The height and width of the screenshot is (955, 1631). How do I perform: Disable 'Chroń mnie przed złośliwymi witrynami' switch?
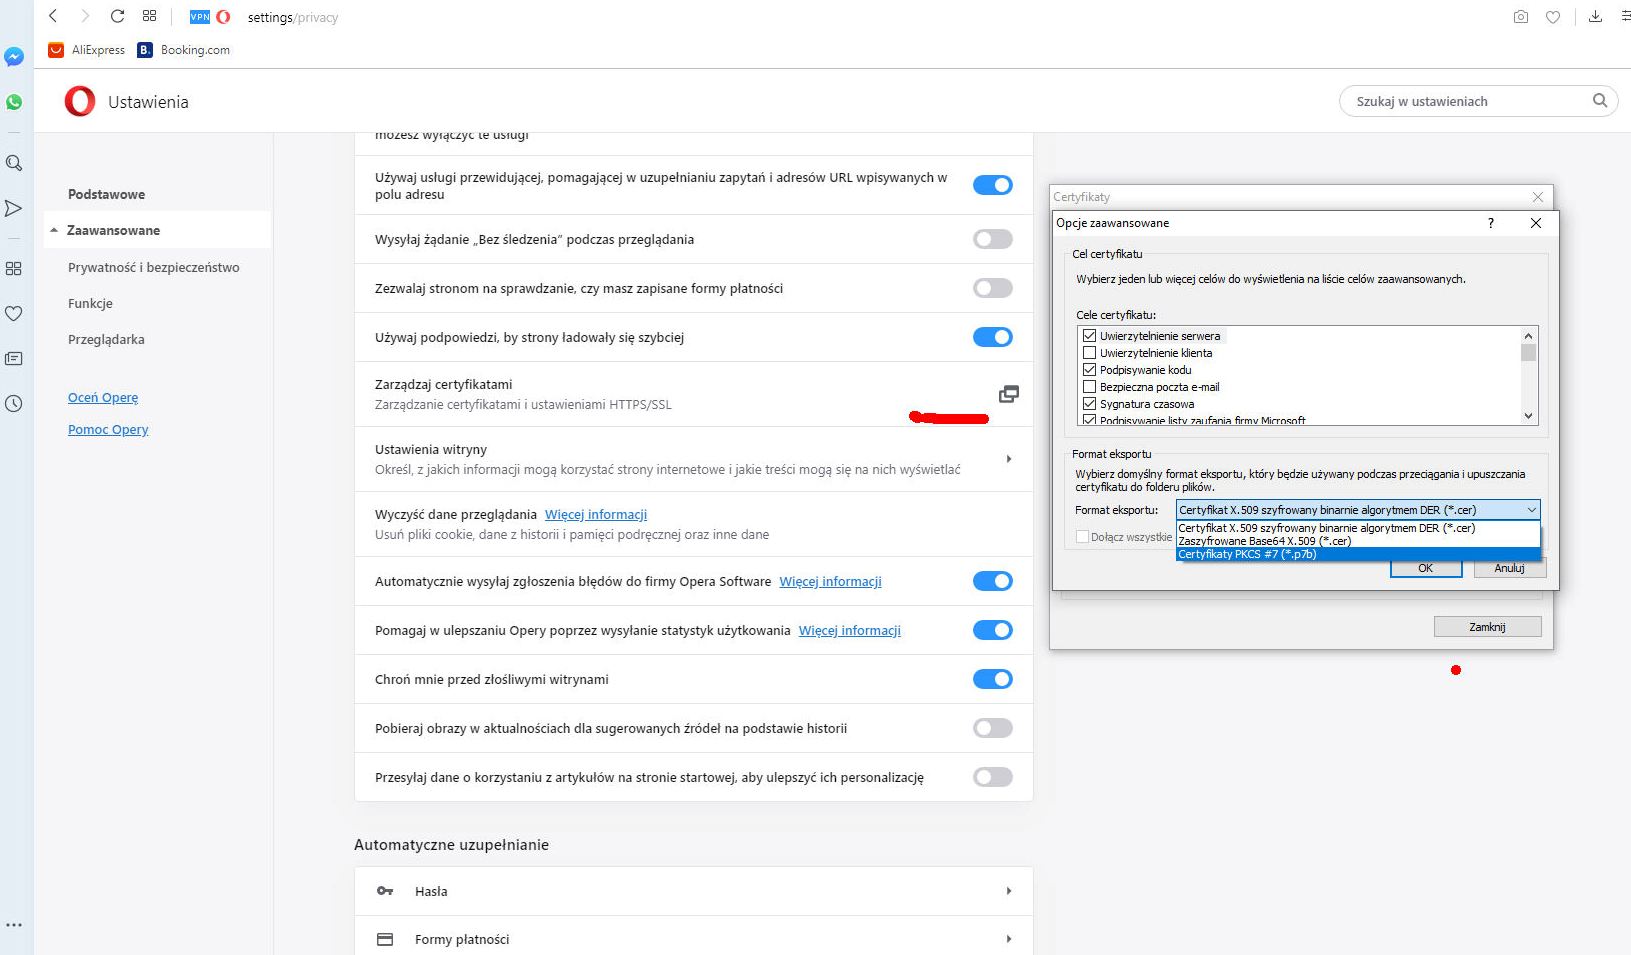[x=992, y=679]
